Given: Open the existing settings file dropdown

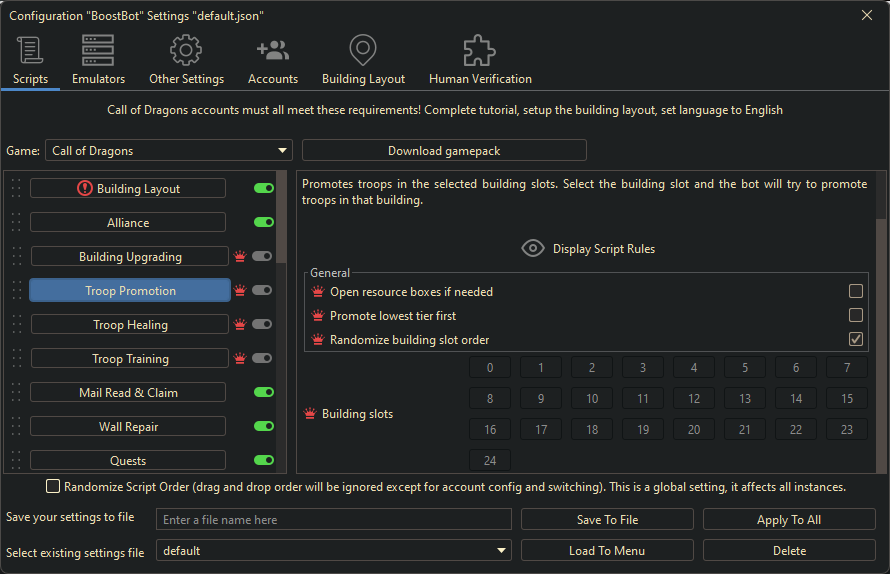Looking at the screenshot, I should (334, 551).
